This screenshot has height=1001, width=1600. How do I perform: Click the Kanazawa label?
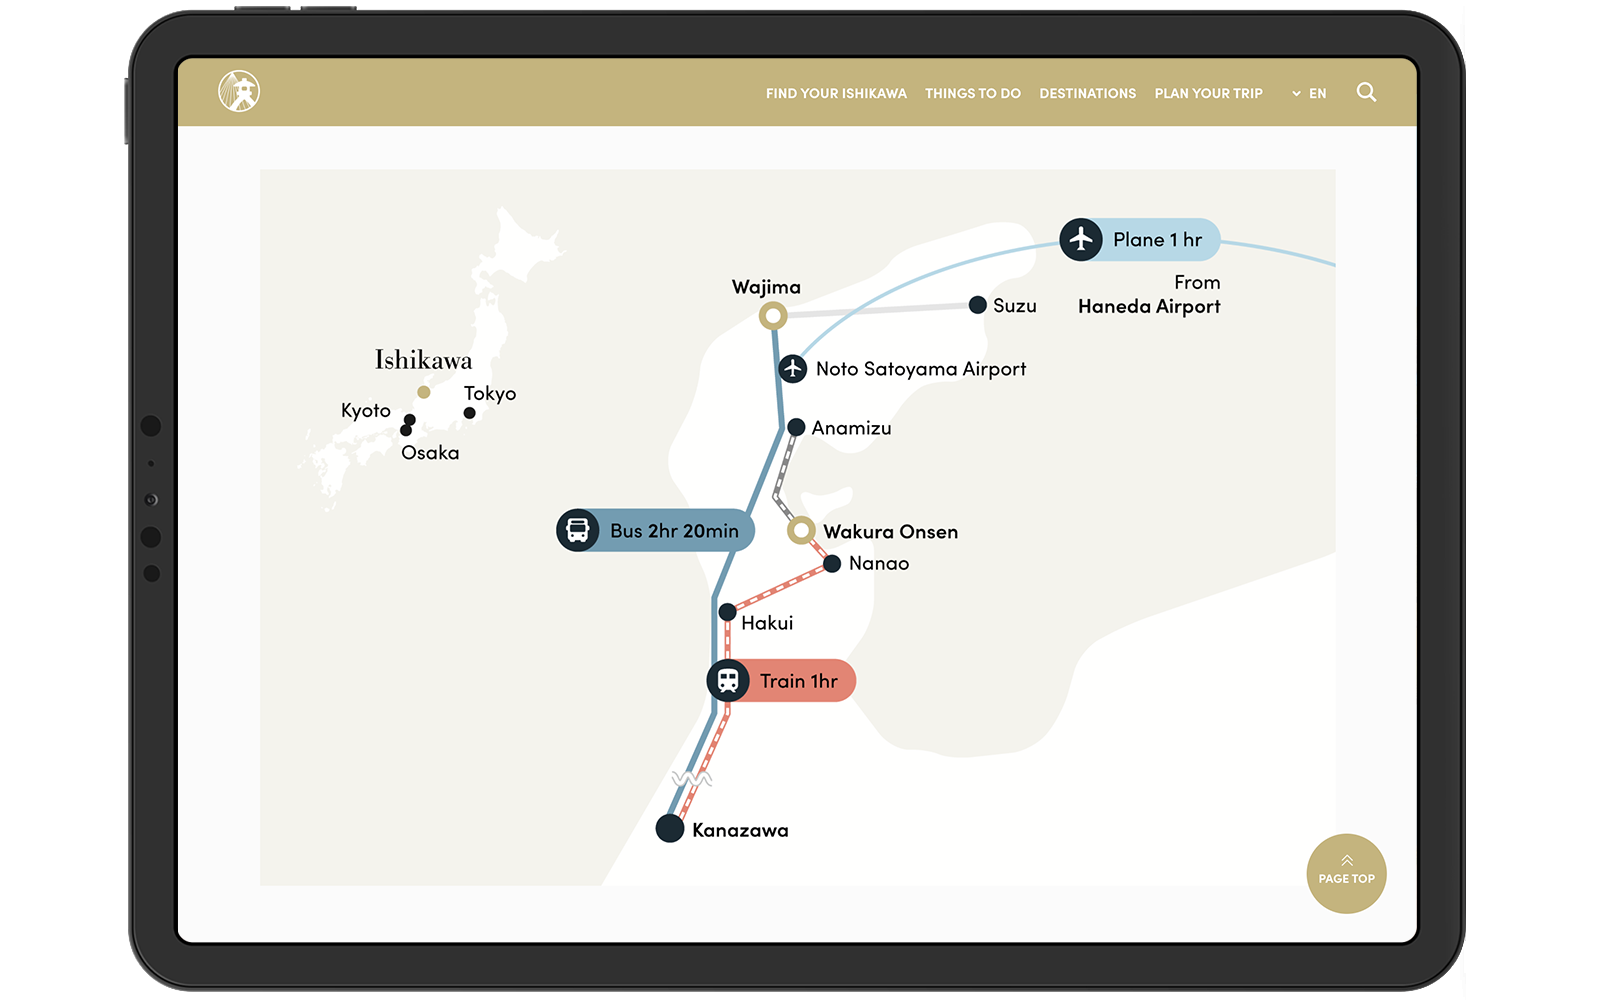pyautogui.click(x=740, y=830)
